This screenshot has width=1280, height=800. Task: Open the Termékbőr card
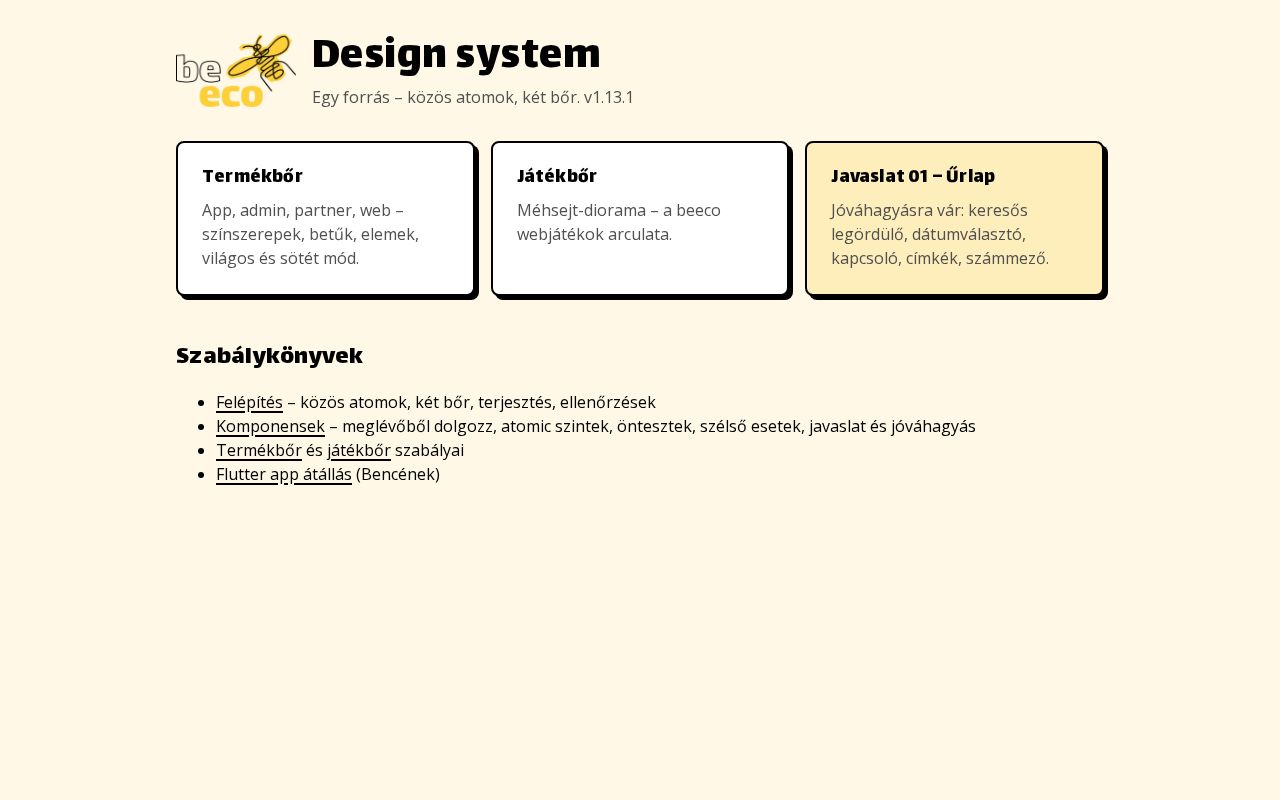coord(325,219)
